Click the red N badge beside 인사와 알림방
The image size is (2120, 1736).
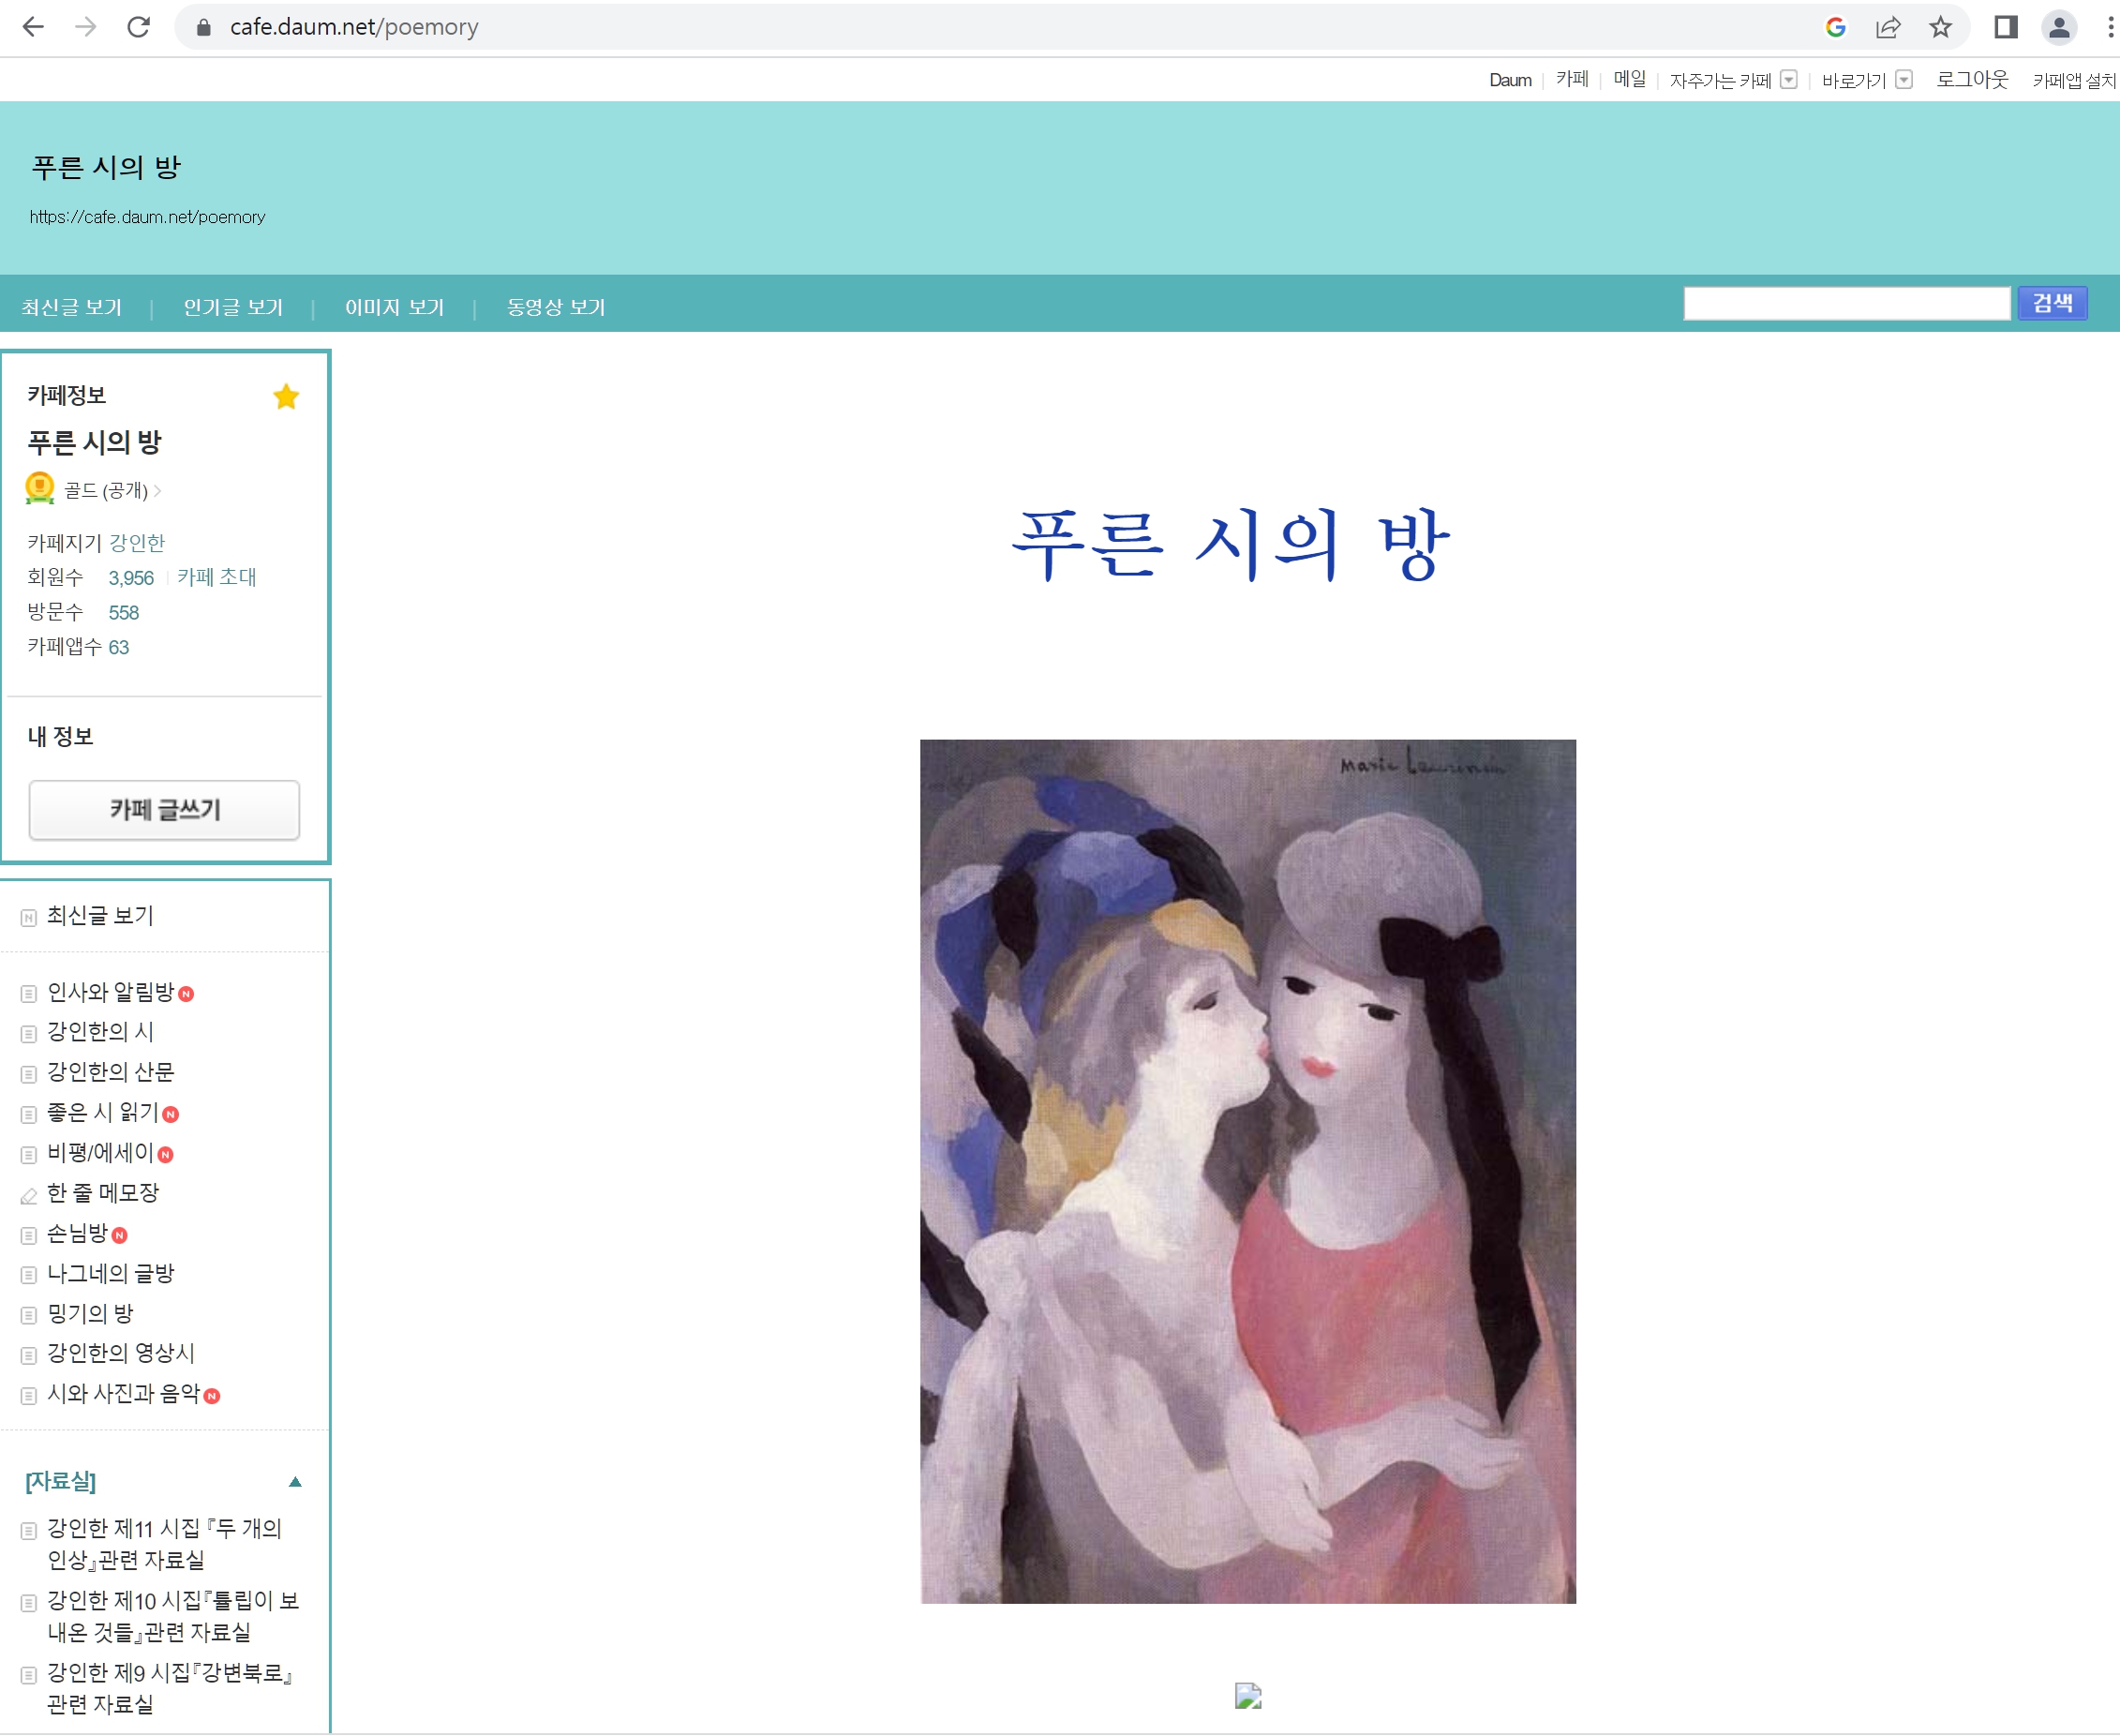(186, 994)
